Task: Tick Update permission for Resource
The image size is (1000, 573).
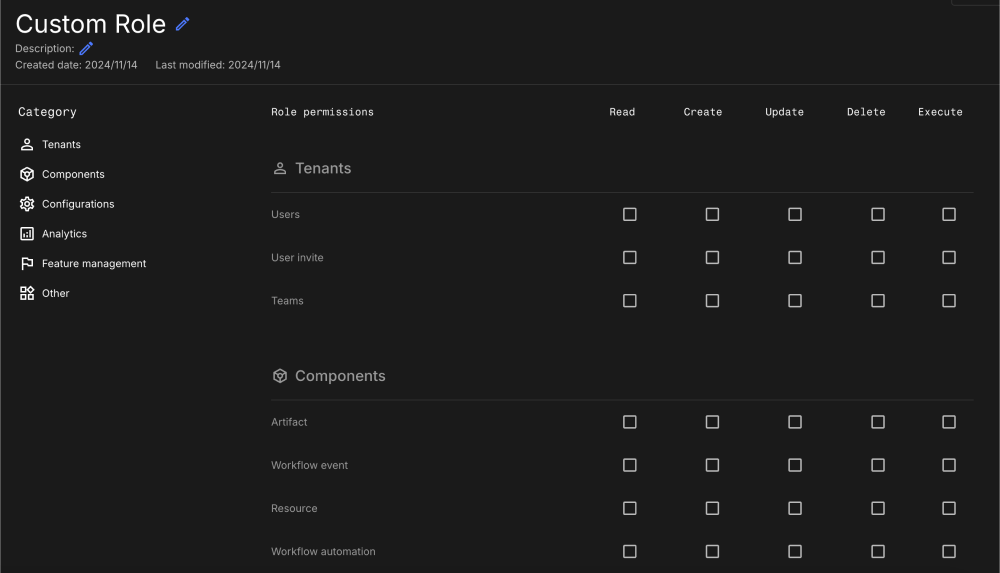Action: click(x=795, y=509)
